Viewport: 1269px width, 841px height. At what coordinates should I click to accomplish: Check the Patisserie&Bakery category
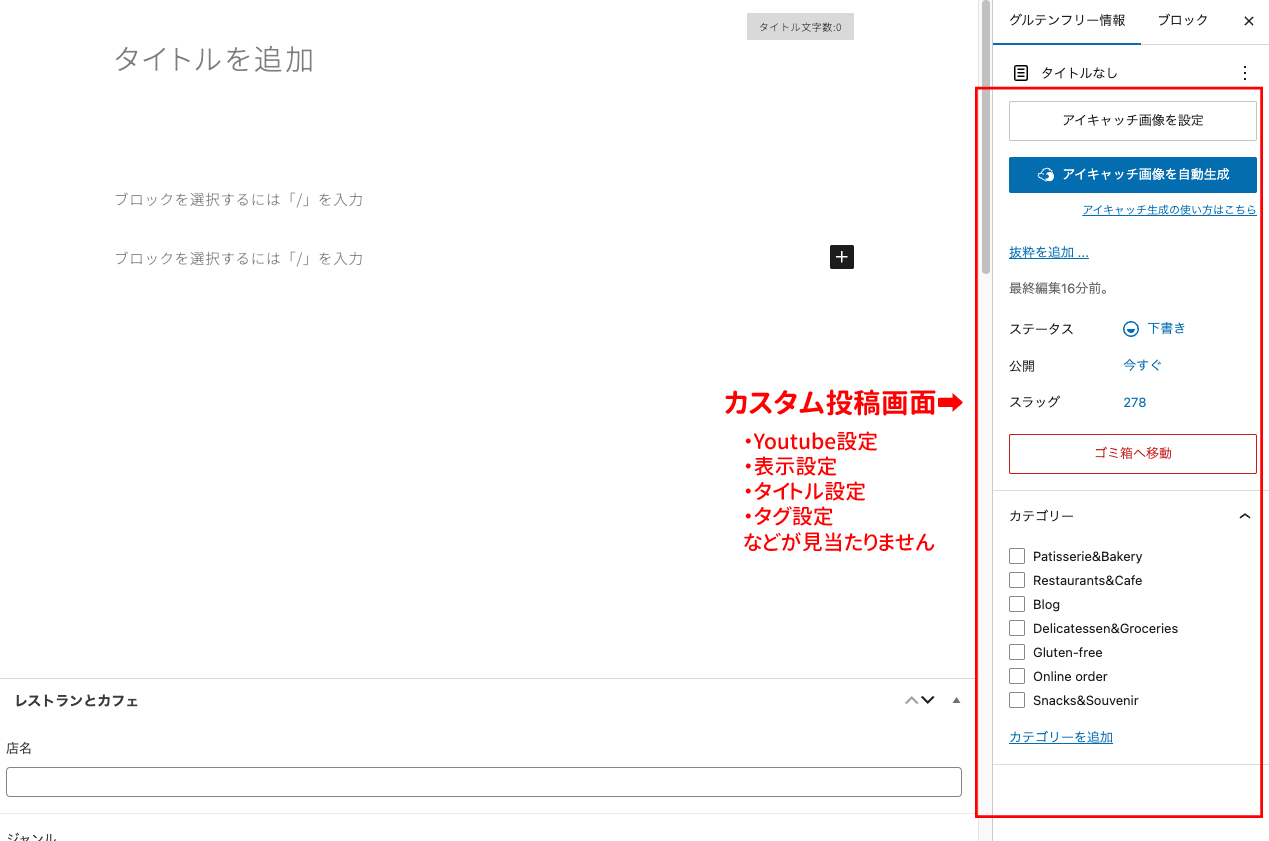1017,556
